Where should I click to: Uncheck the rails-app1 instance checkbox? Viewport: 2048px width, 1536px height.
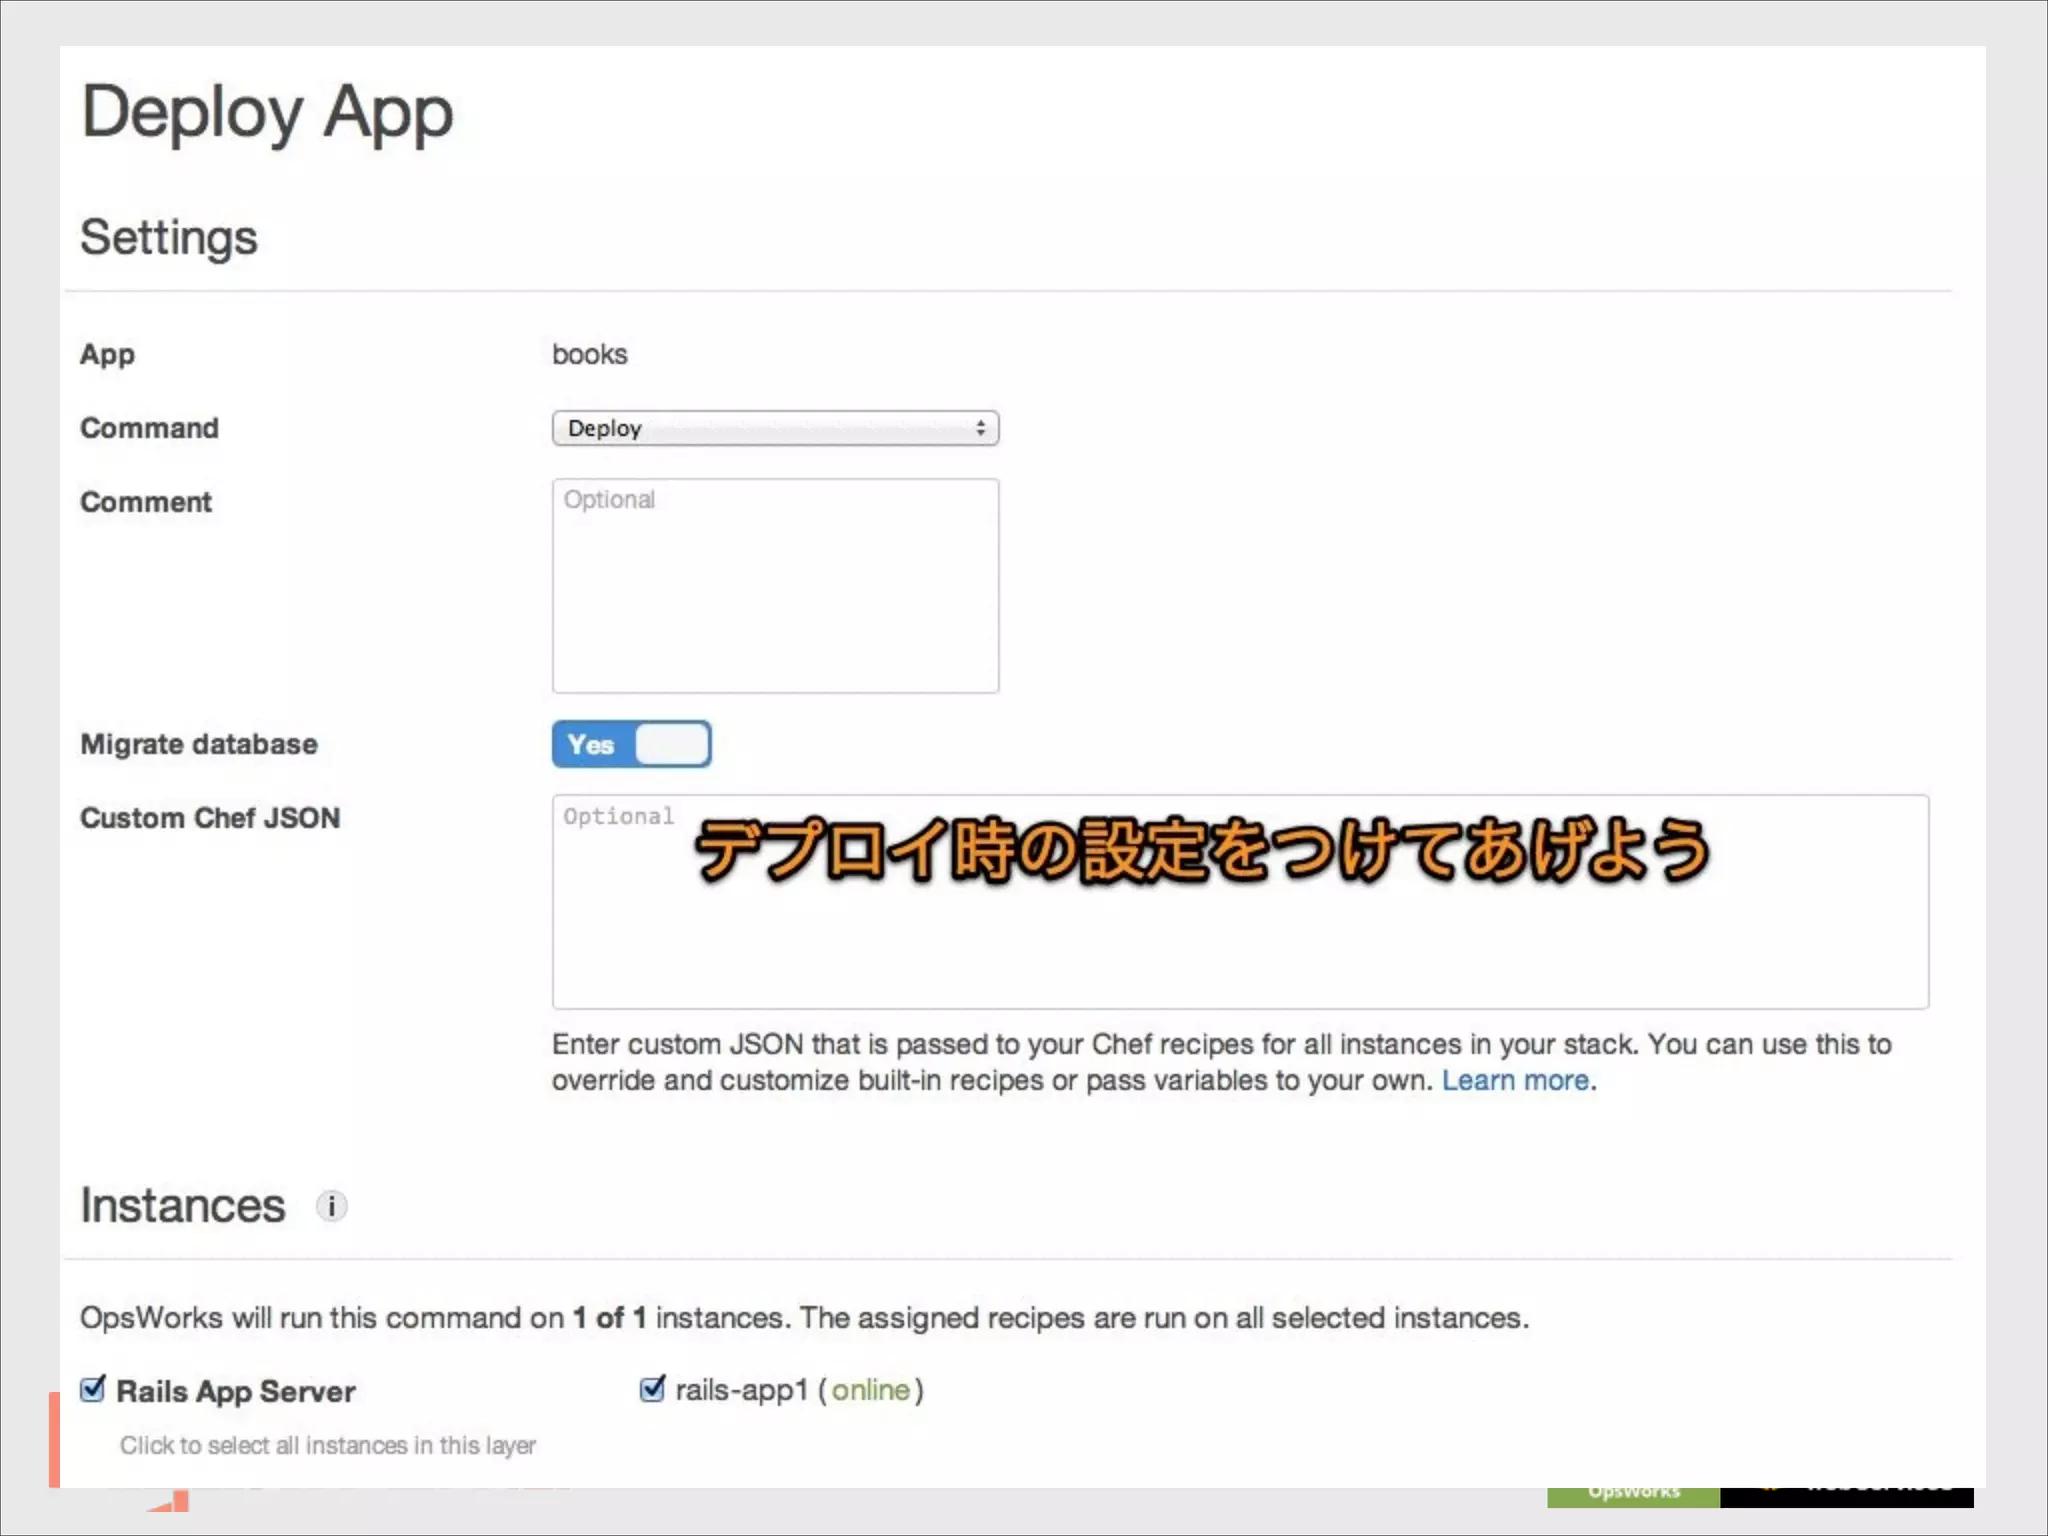652,1389
